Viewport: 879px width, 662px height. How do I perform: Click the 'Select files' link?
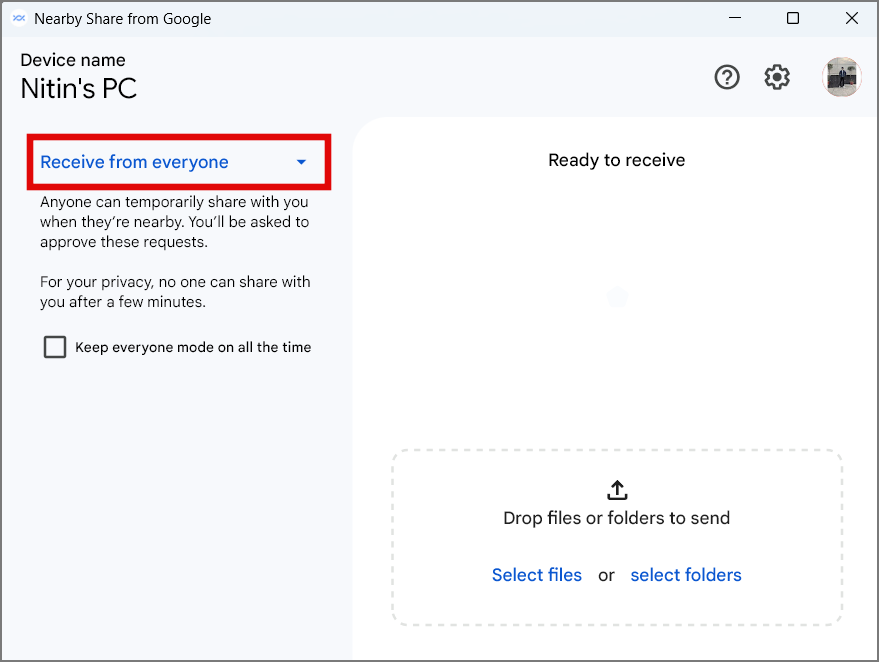(x=537, y=575)
